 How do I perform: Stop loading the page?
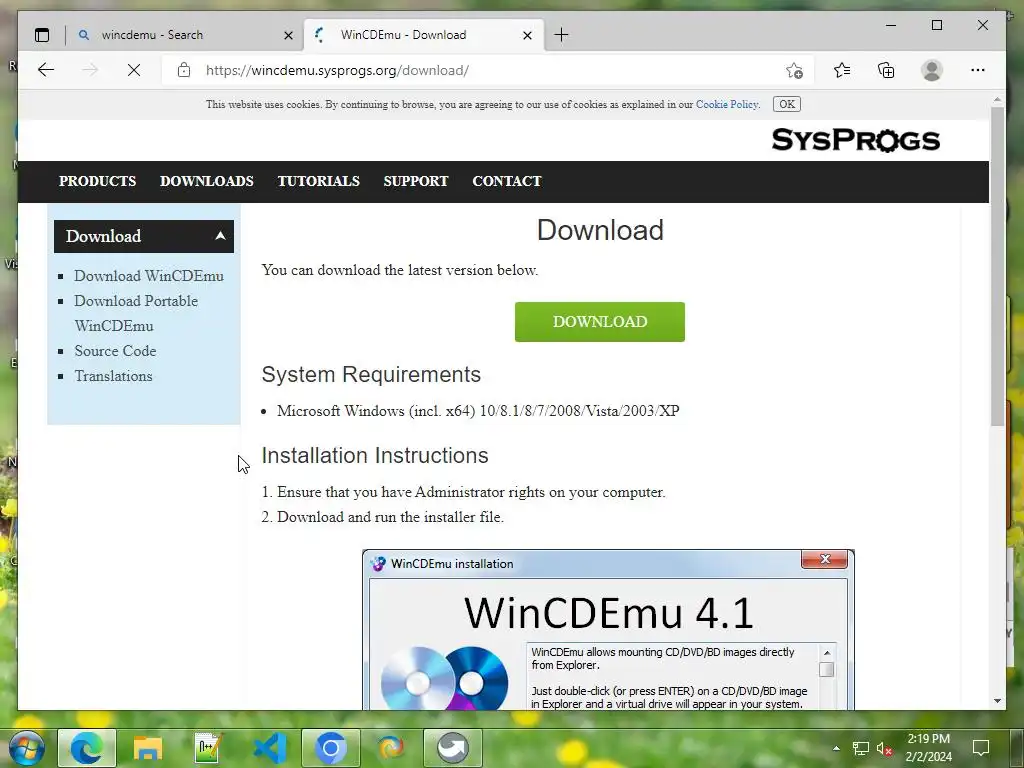coord(134,70)
